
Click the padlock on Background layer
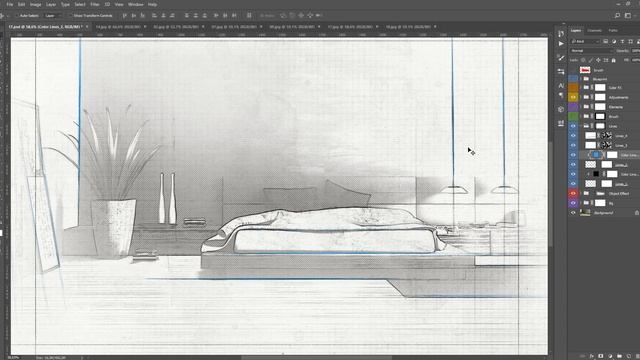[636, 213]
